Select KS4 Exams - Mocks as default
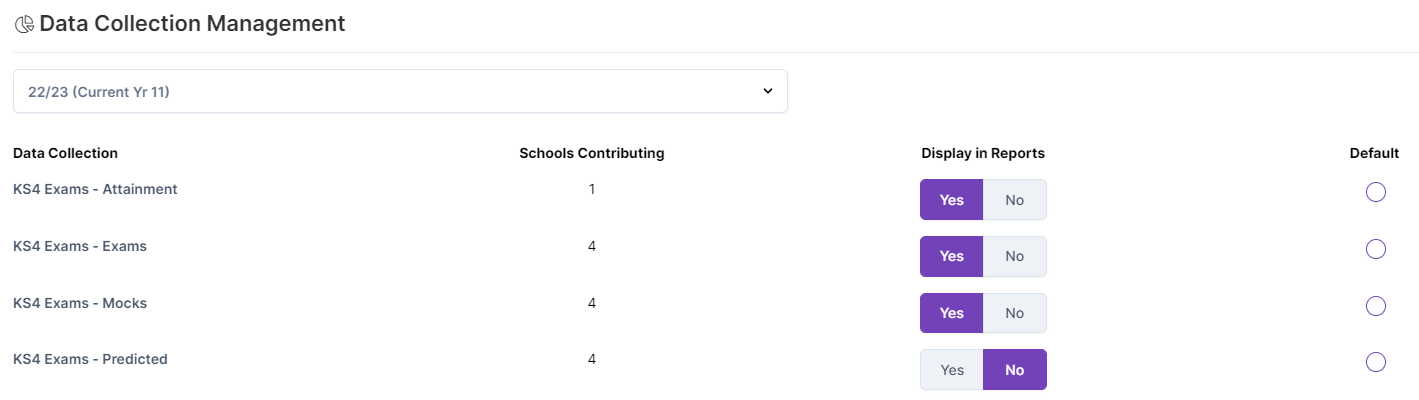This screenshot has height=400, width=1419. point(1375,305)
